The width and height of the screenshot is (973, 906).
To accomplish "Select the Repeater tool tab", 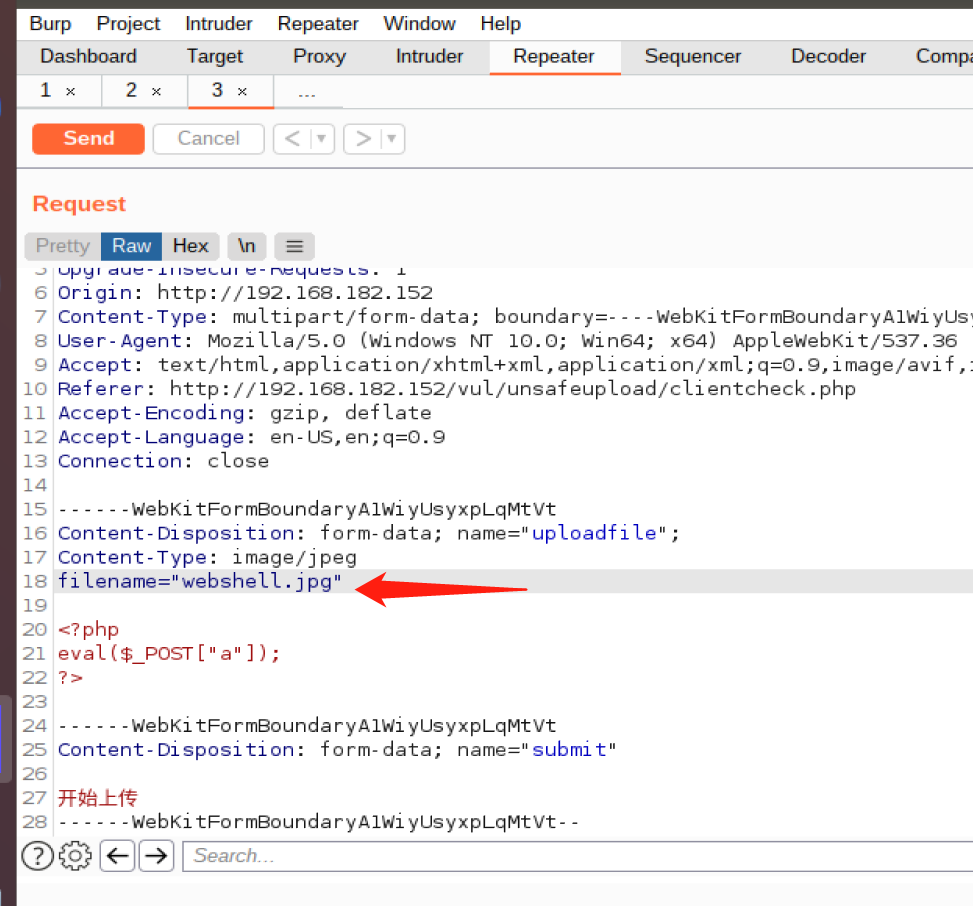I will 554,56.
